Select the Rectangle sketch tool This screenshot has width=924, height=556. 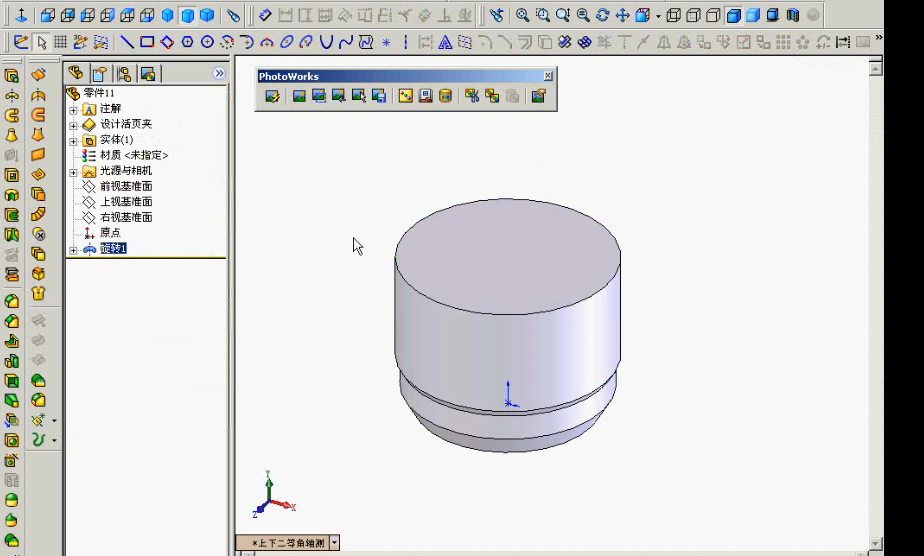tap(147, 42)
